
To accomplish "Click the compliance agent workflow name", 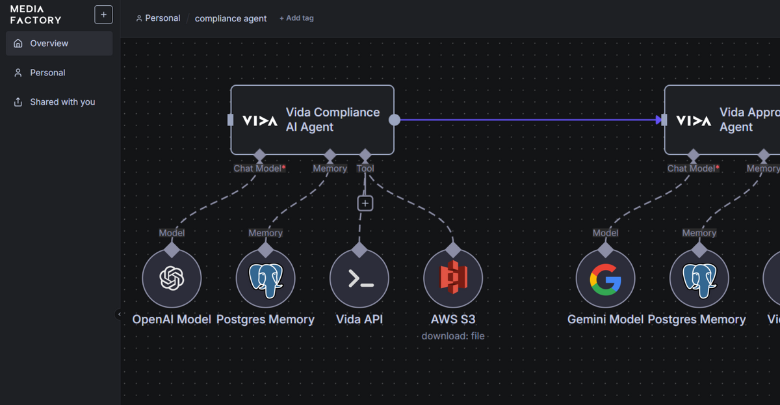I will tap(231, 18).
